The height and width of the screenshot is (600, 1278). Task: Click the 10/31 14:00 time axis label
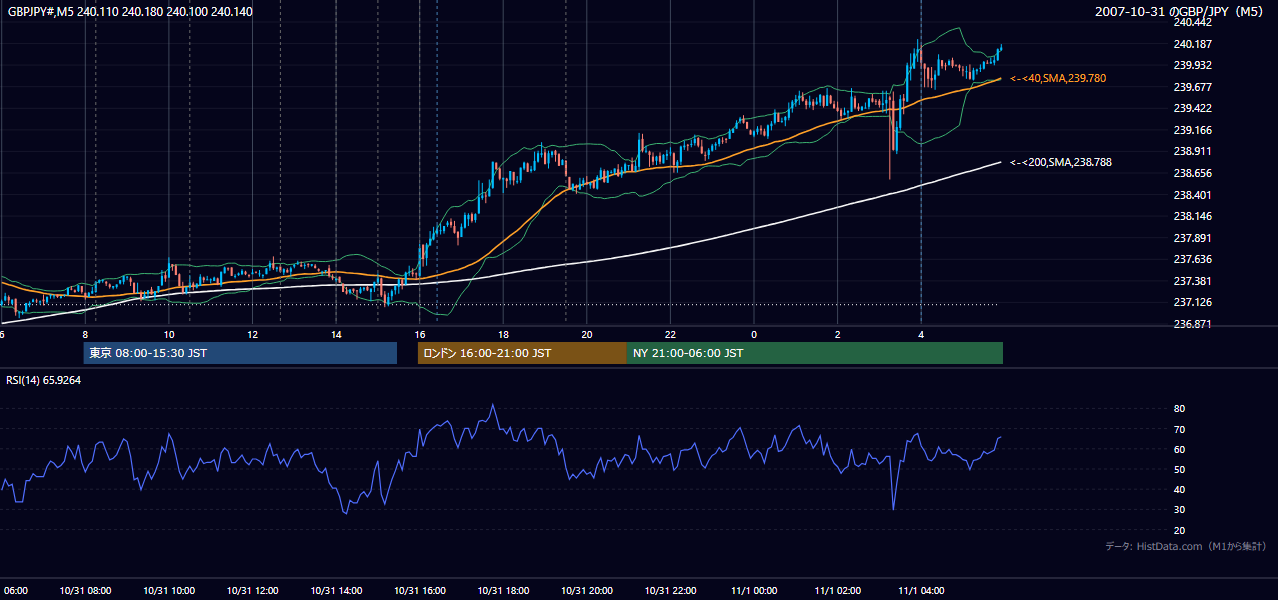(x=336, y=590)
